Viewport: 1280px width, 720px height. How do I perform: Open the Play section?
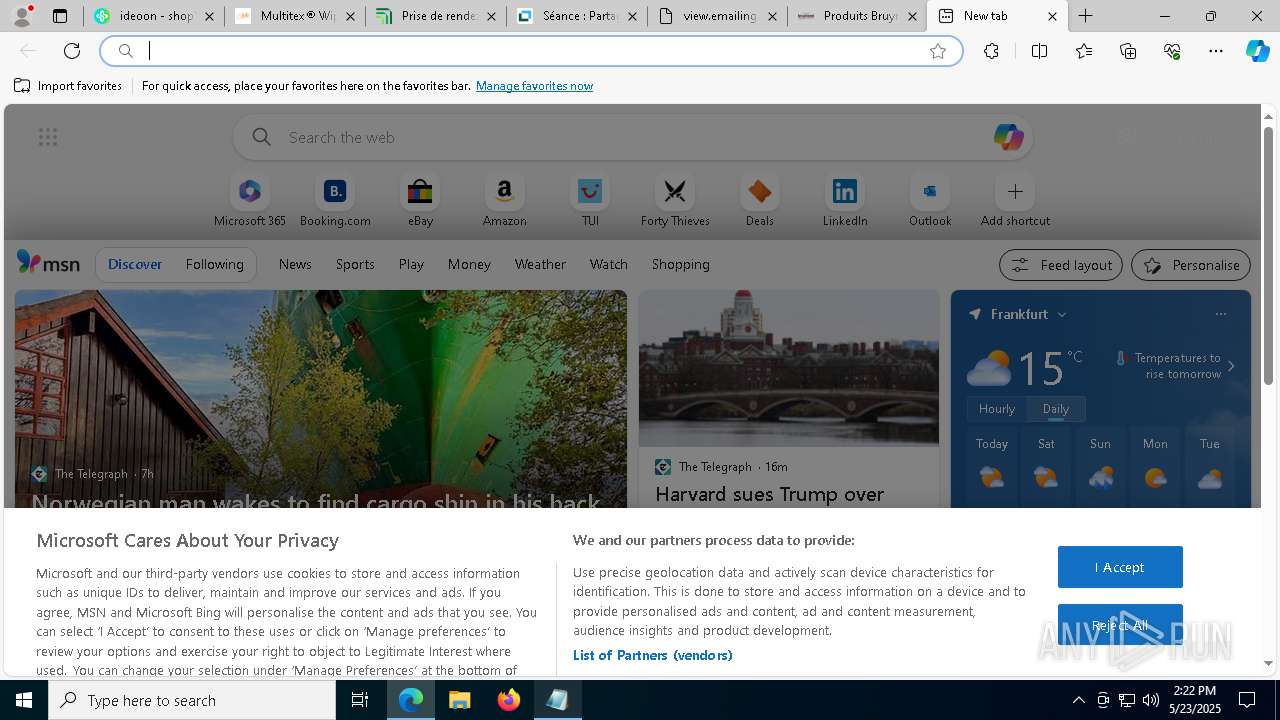tap(411, 264)
